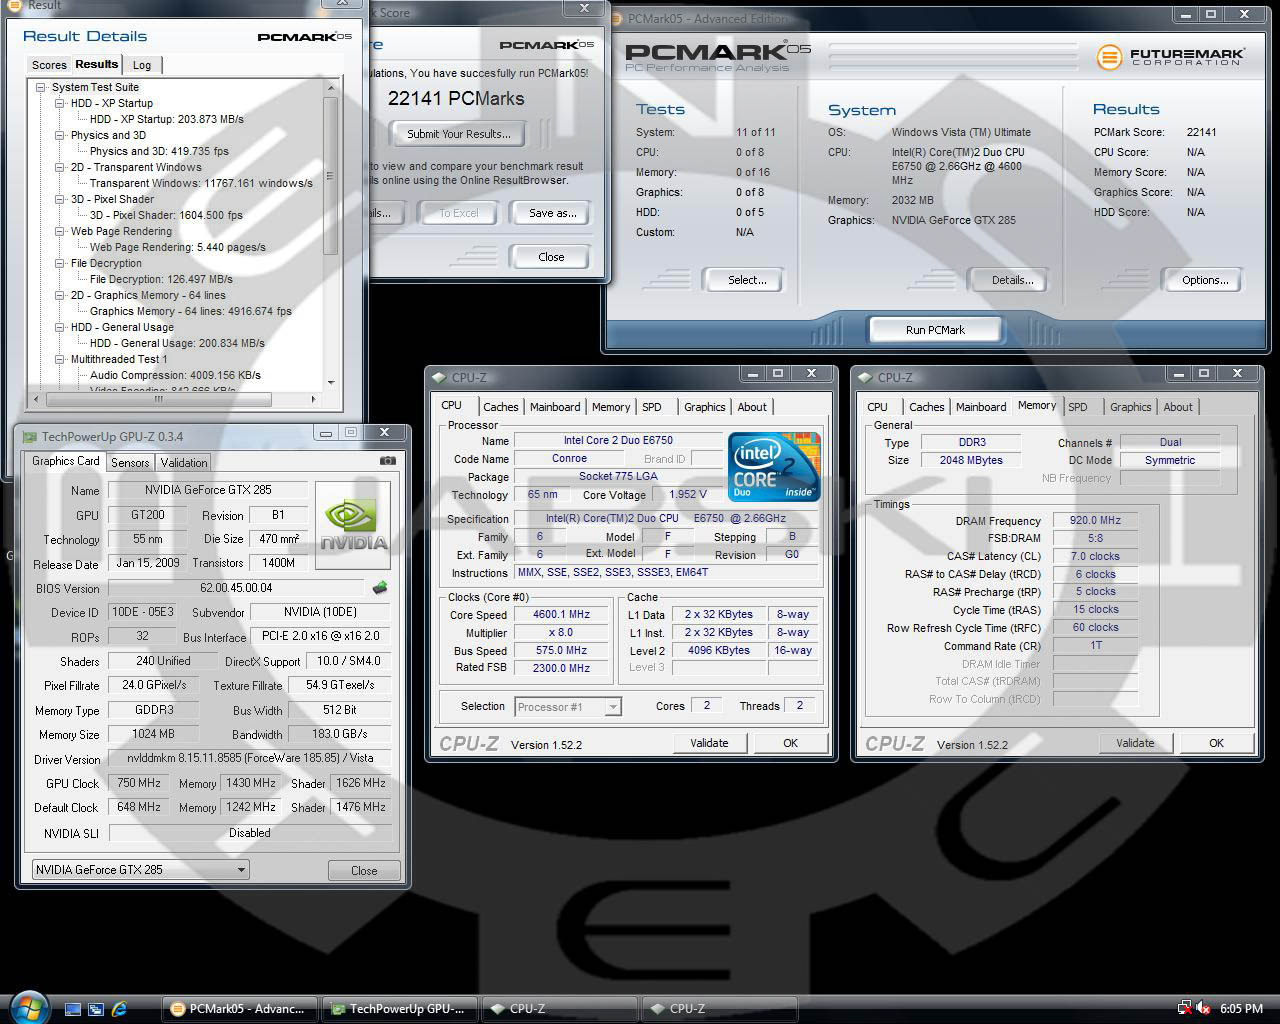Switch to the Validation tab in GPU-Z

coord(184,463)
